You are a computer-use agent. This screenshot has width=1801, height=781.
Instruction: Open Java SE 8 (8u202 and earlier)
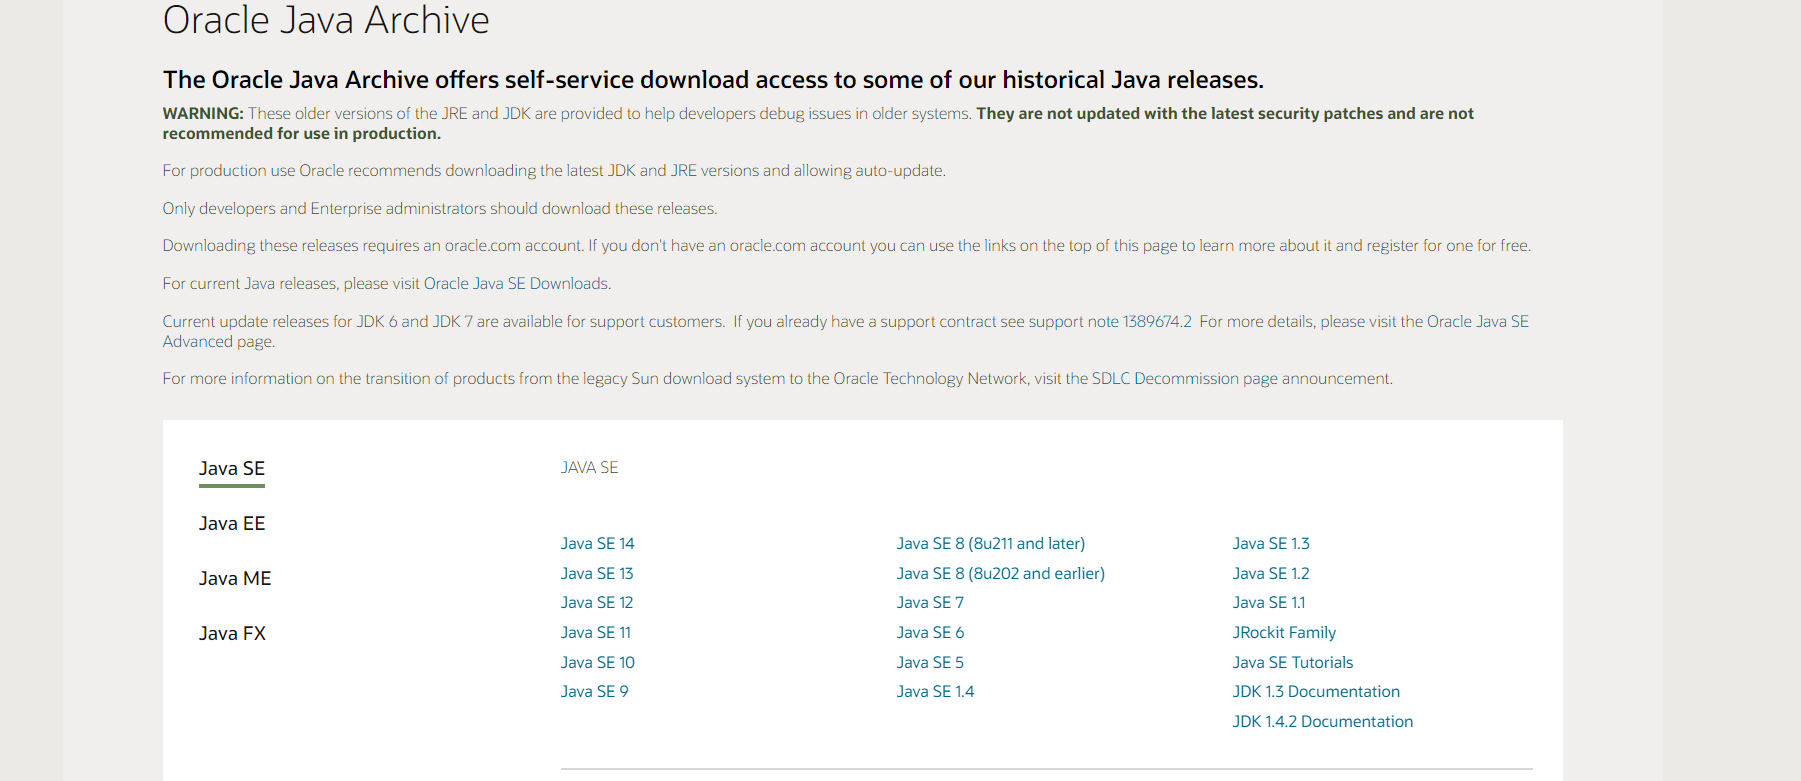click(x=1000, y=574)
